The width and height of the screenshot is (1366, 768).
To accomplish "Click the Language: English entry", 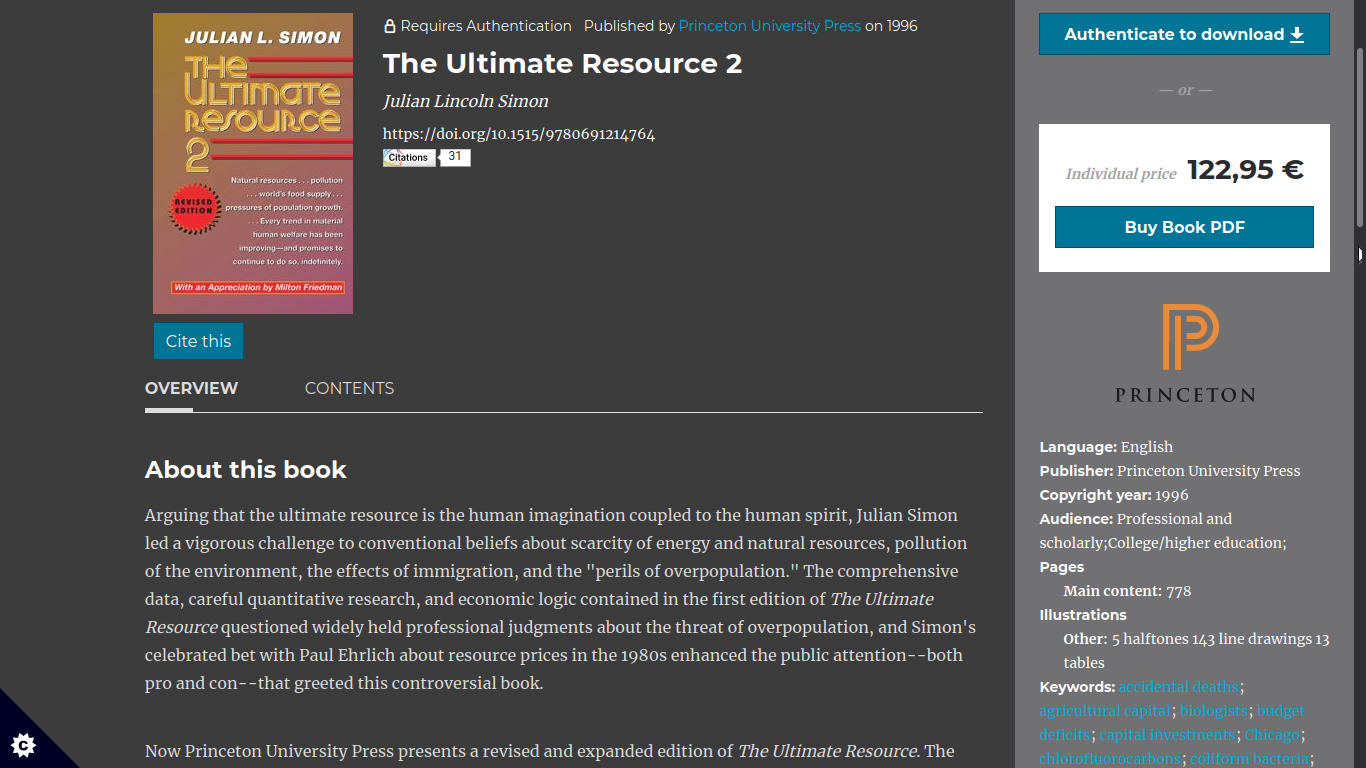I will click(1106, 447).
